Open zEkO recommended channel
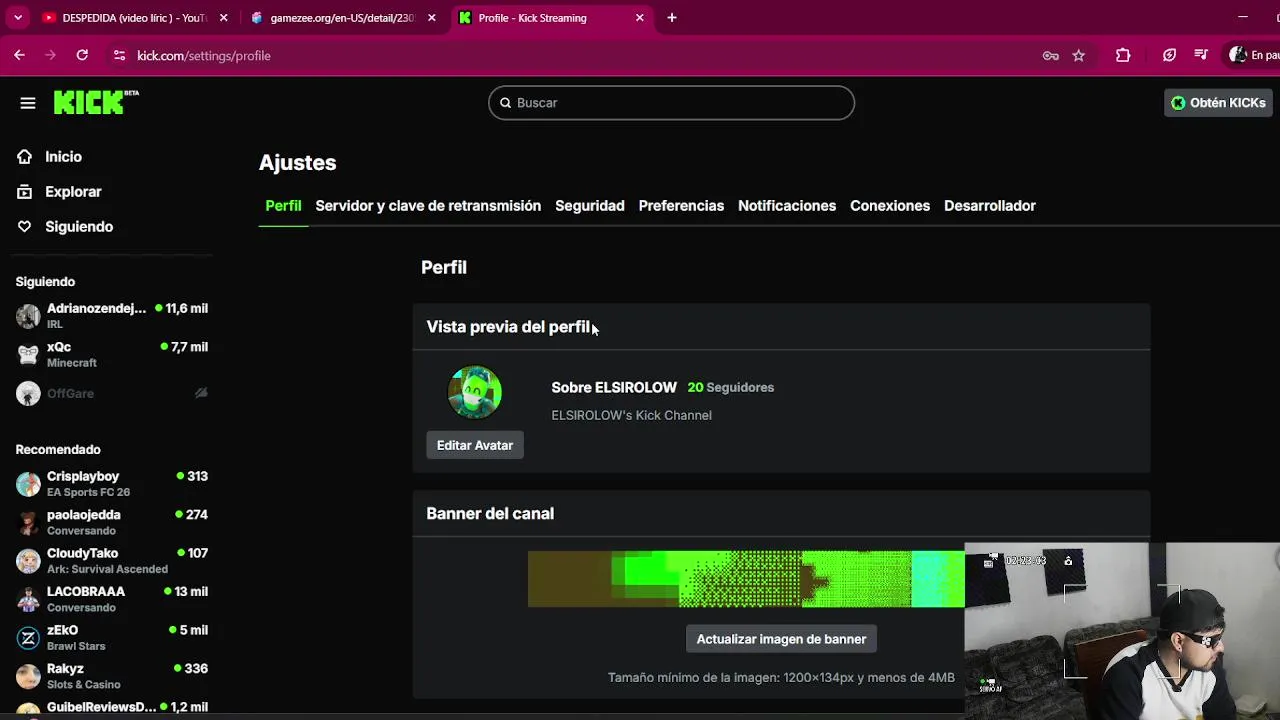The width and height of the screenshot is (1280, 720). pyautogui.click(x=112, y=637)
